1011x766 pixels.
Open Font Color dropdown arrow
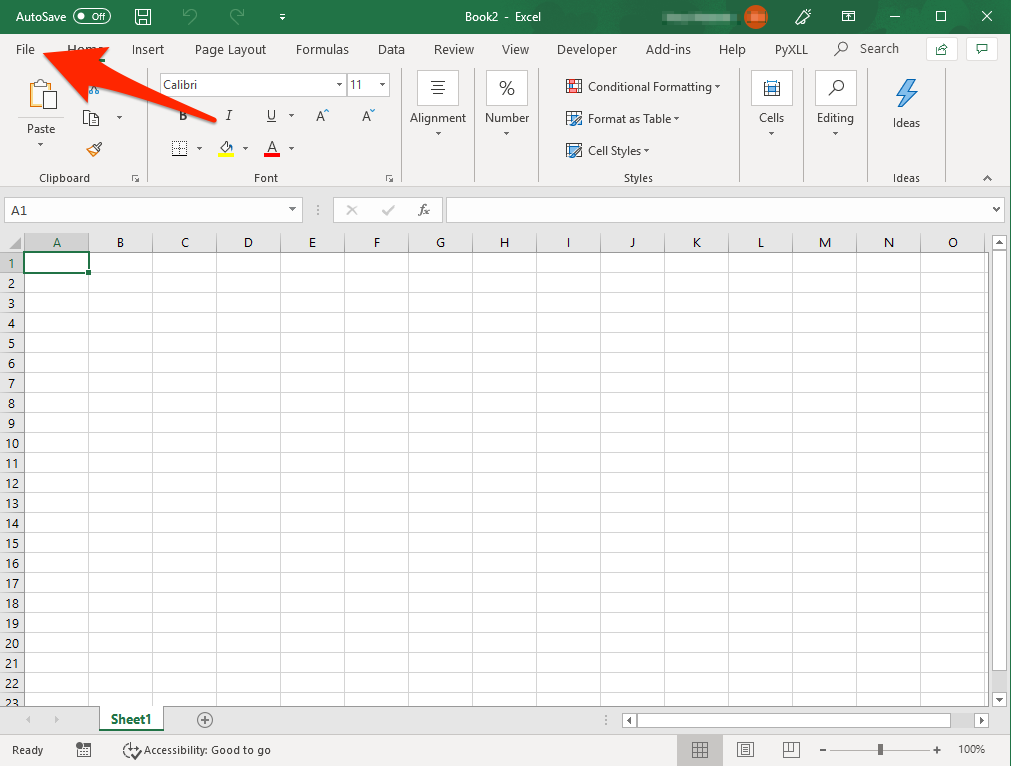(291, 149)
